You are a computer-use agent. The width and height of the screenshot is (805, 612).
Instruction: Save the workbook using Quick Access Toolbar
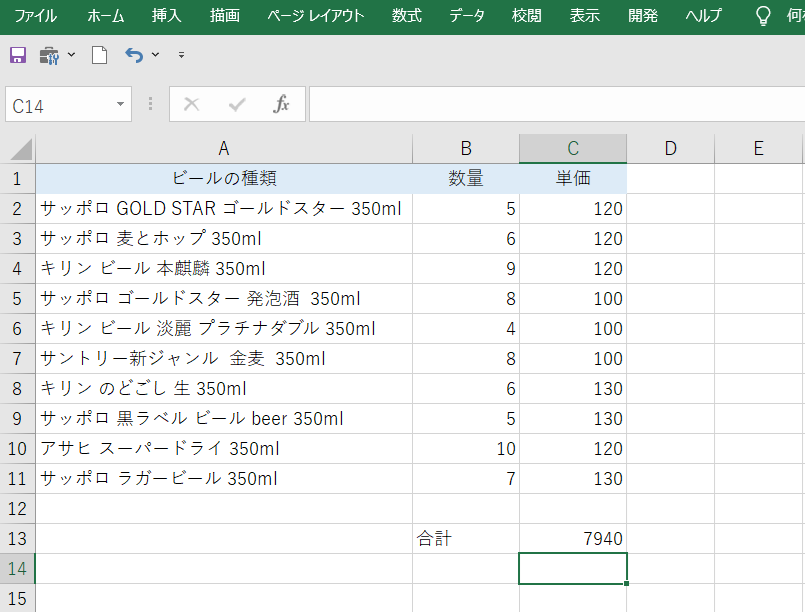[x=17, y=55]
